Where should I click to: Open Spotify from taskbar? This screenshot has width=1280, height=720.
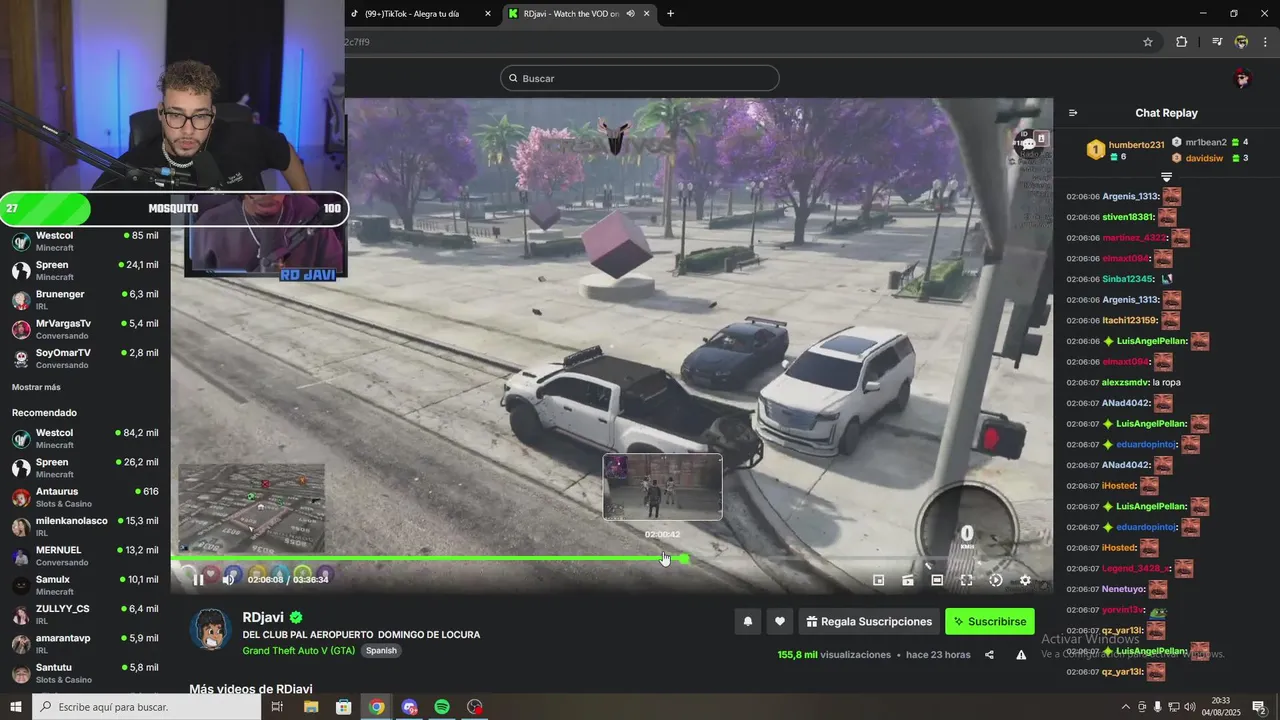[x=442, y=707]
